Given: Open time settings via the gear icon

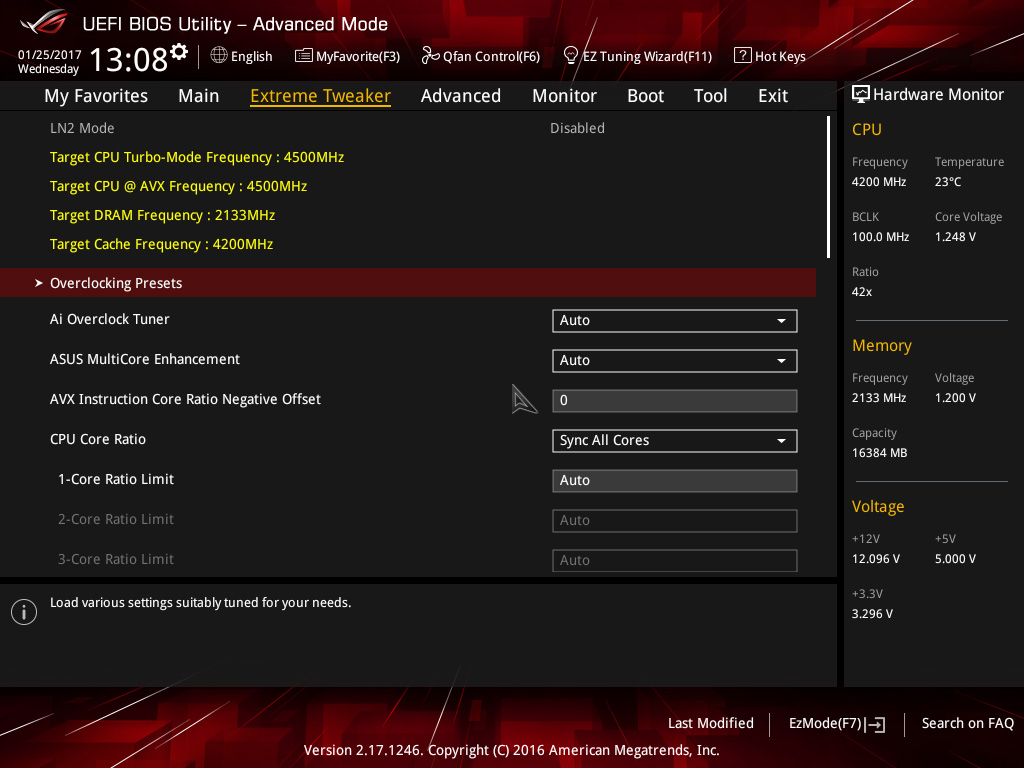Looking at the screenshot, I should coord(179,51).
